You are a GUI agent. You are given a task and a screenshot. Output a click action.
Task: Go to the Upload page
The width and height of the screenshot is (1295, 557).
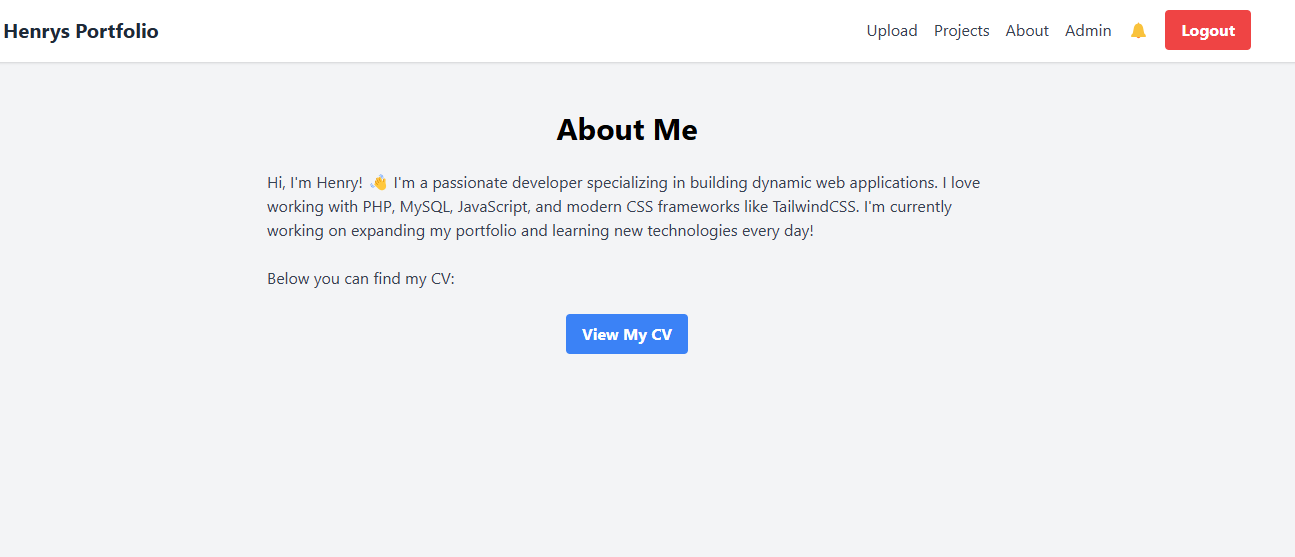pyautogui.click(x=891, y=31)
